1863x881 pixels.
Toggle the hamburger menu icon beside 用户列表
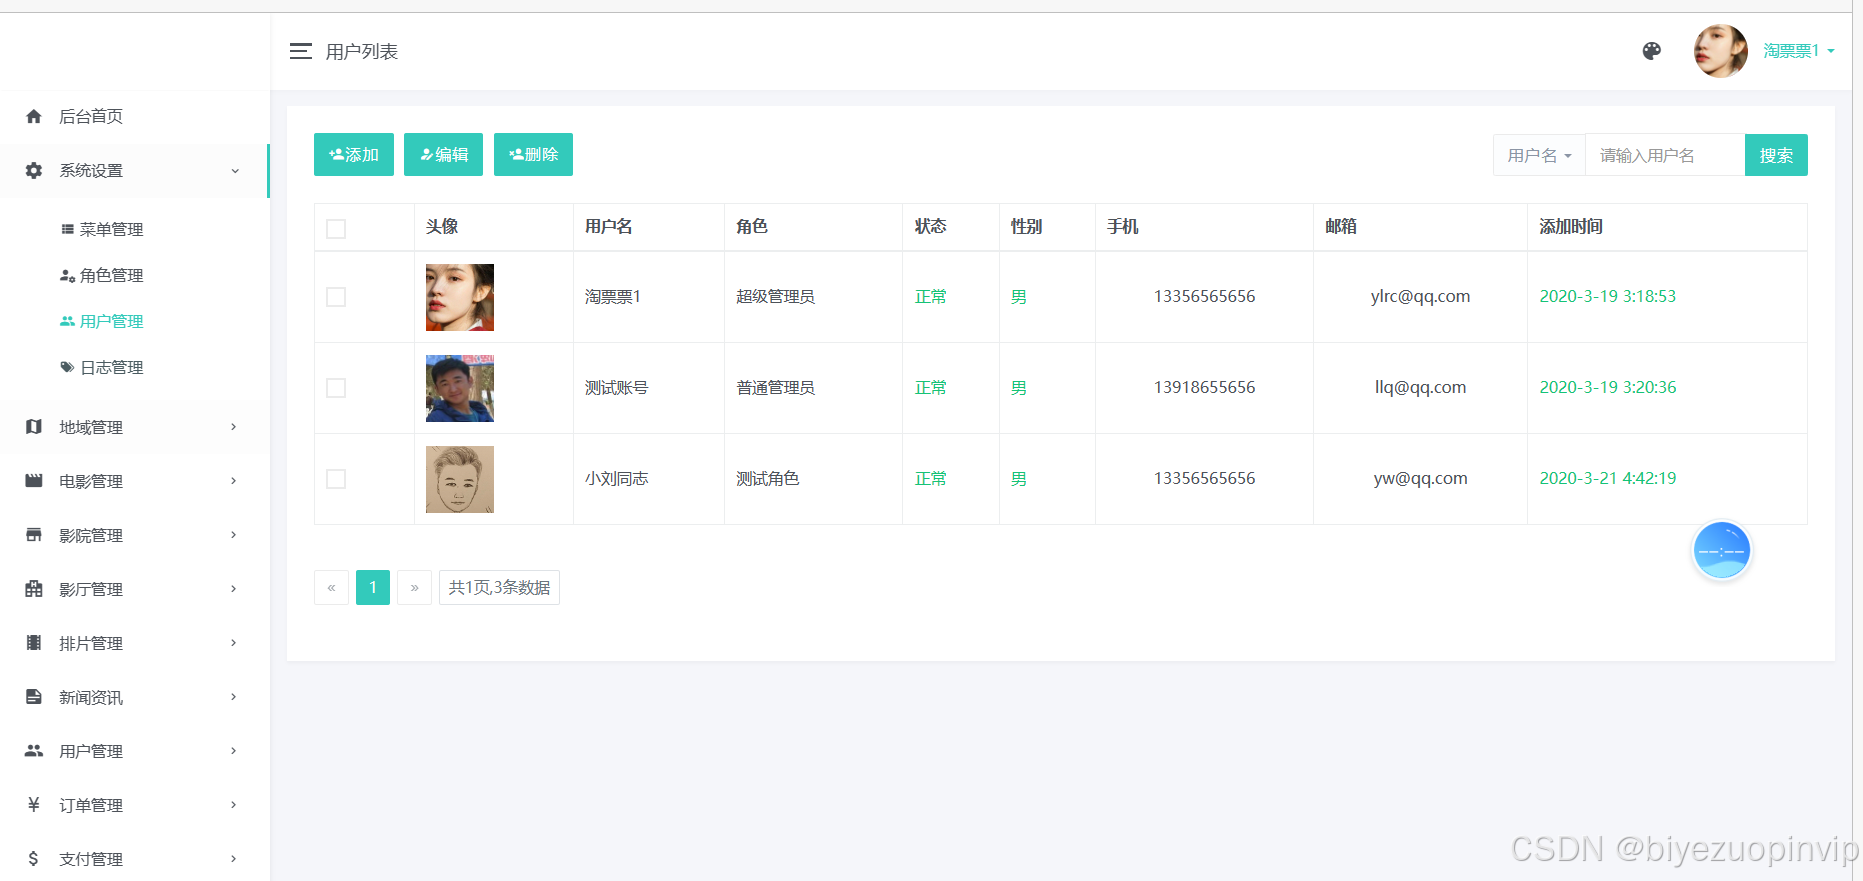pos(300,51)
